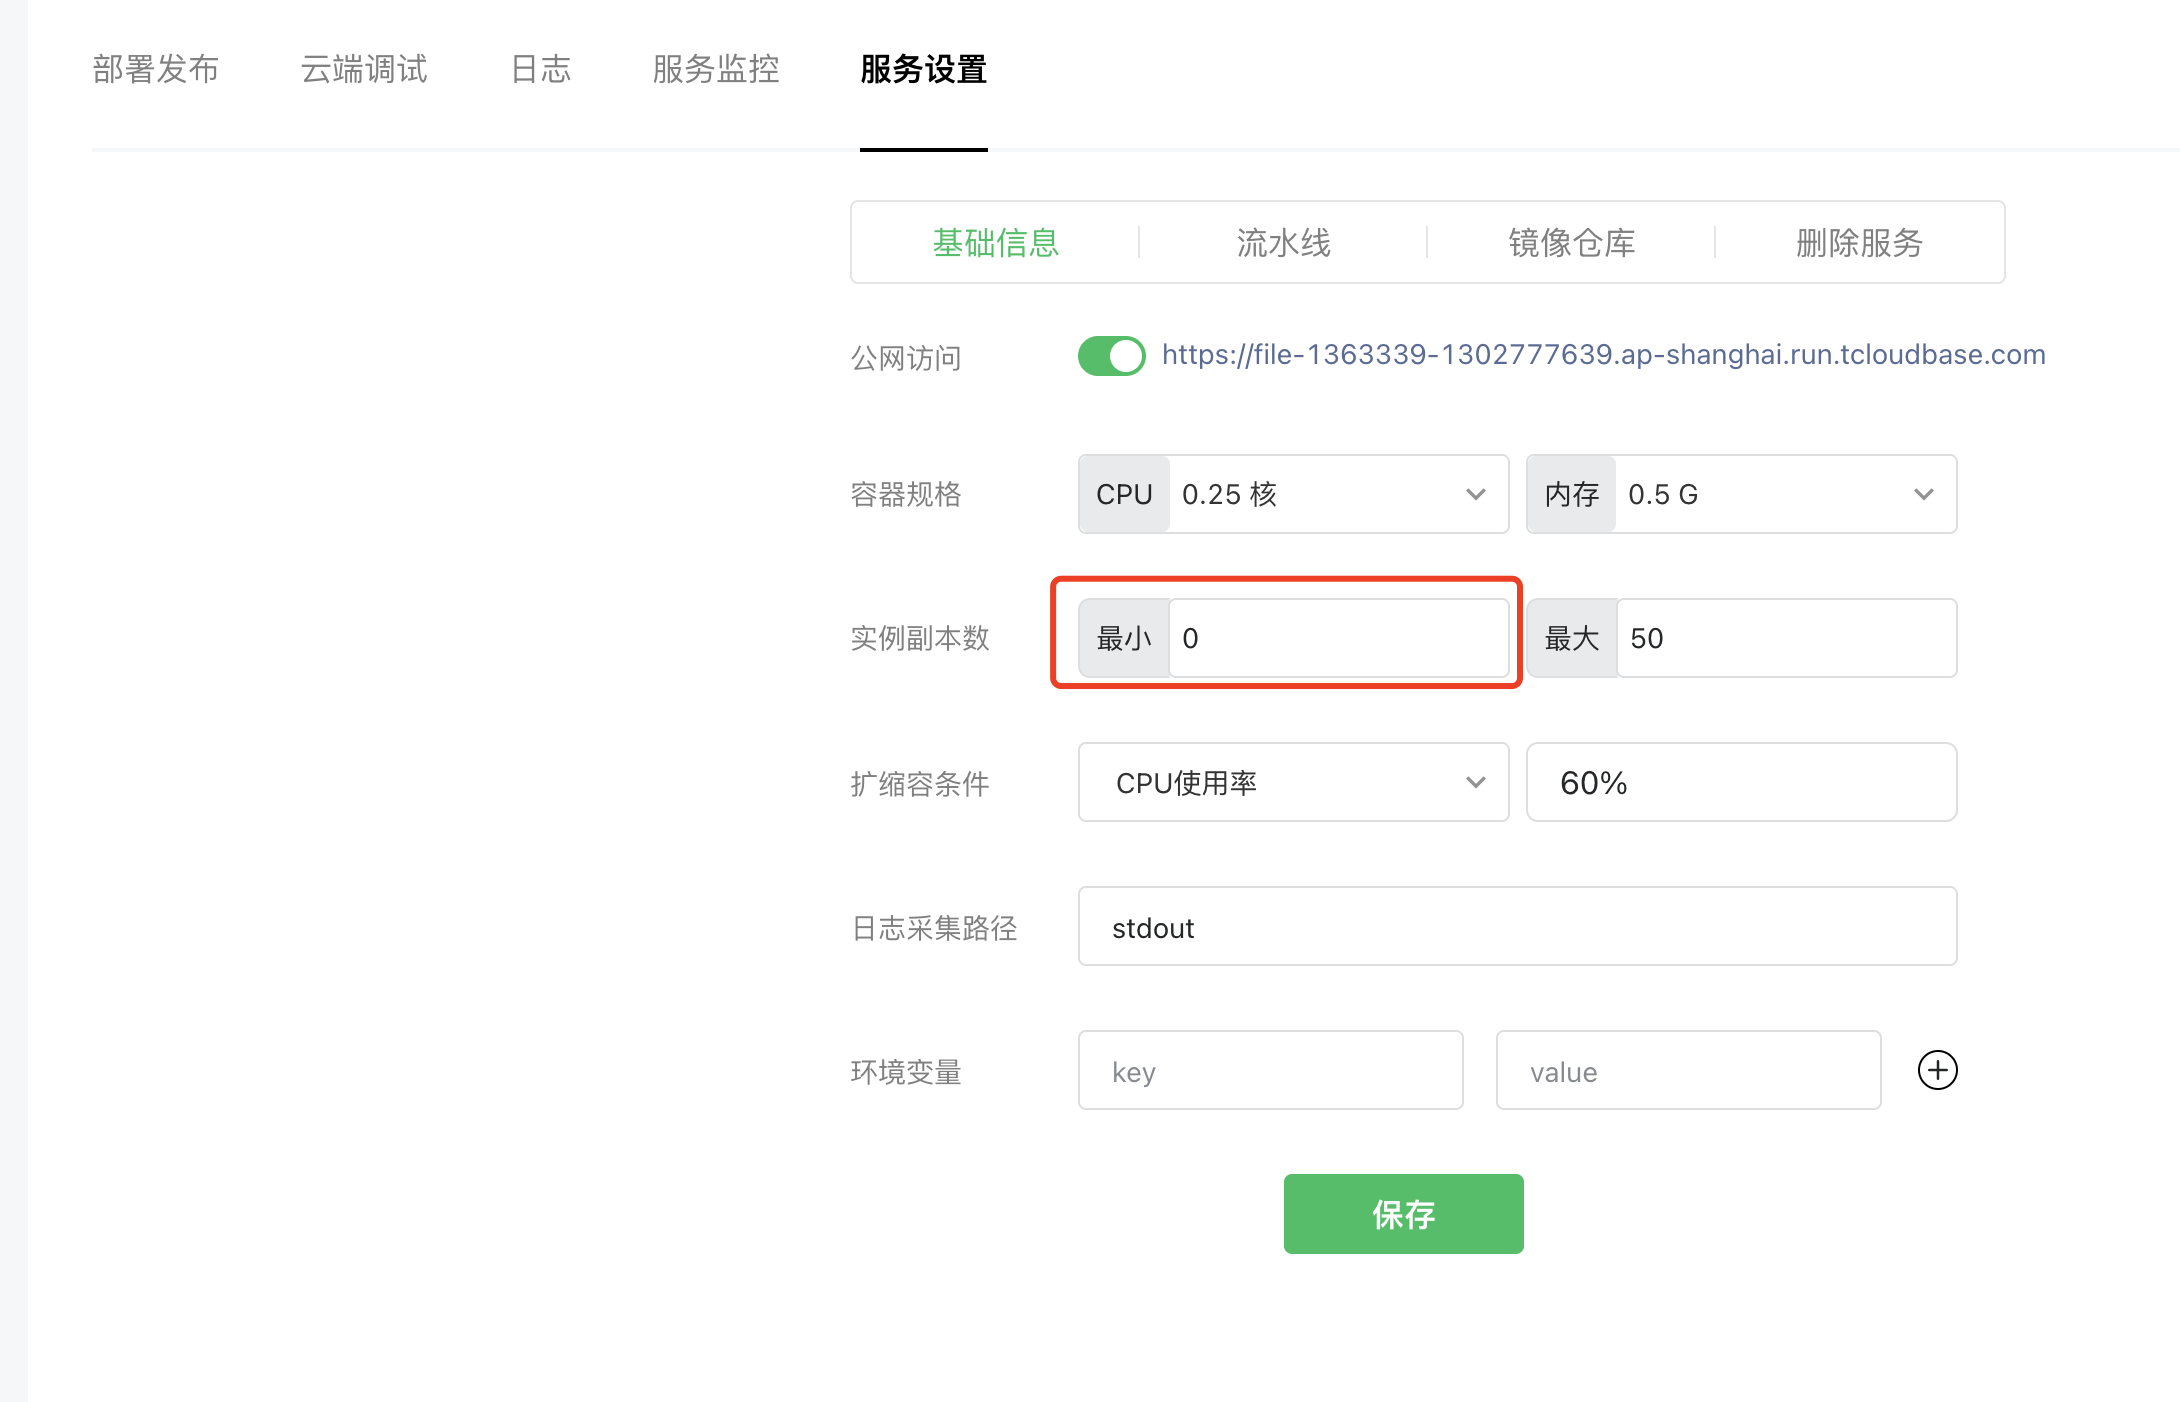
Task: Expand the 内存 memory size dropdown
Action: click(1784, 494)
